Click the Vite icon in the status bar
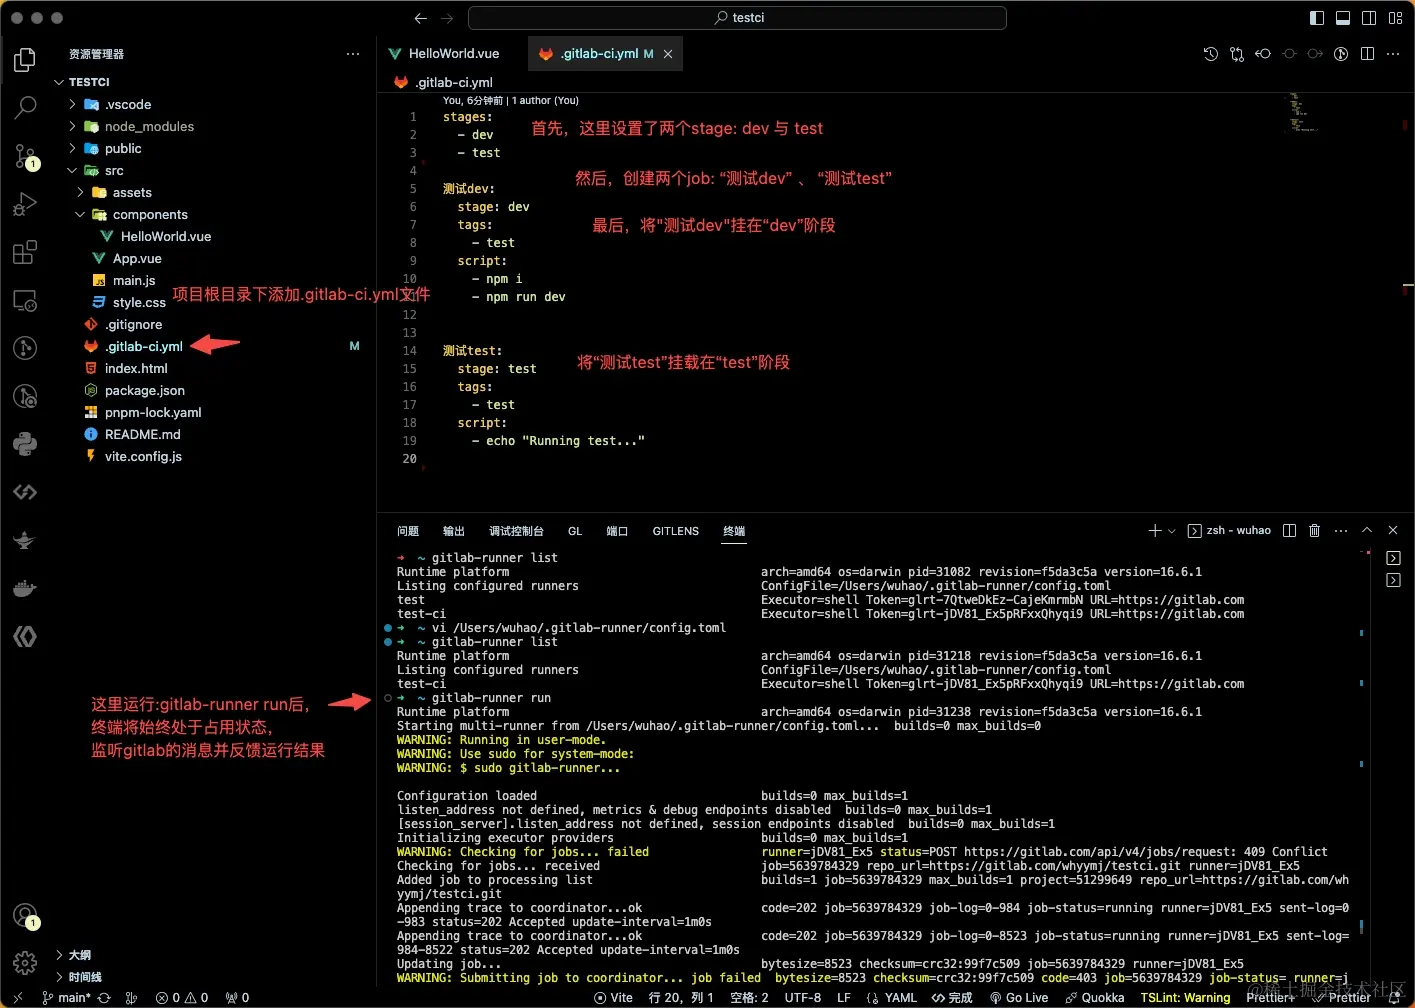1415x1008 pixels. (614, 997)
